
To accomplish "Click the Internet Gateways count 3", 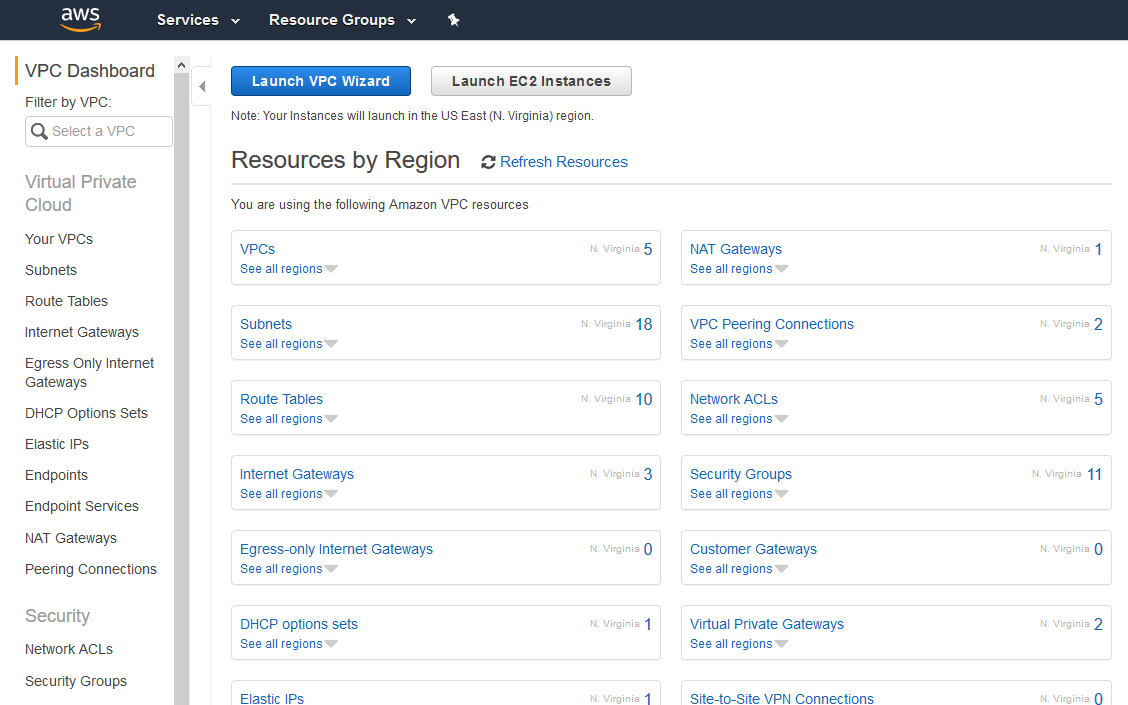I will [x=648, y=475].
